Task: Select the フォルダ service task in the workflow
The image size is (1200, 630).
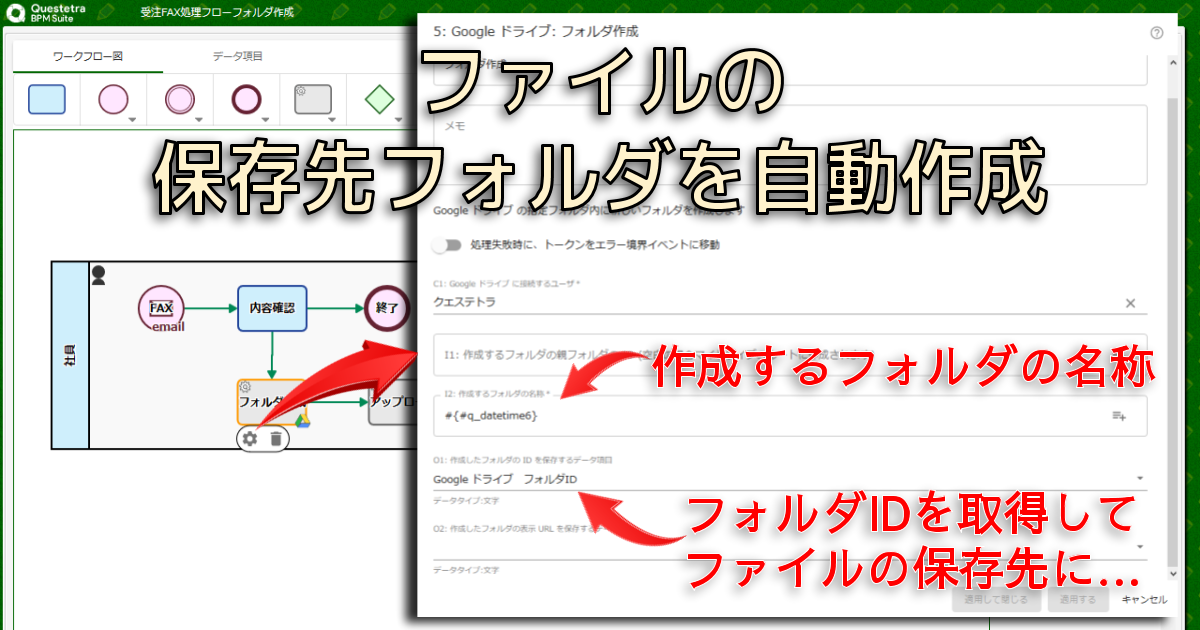Action: click(271, 403)
